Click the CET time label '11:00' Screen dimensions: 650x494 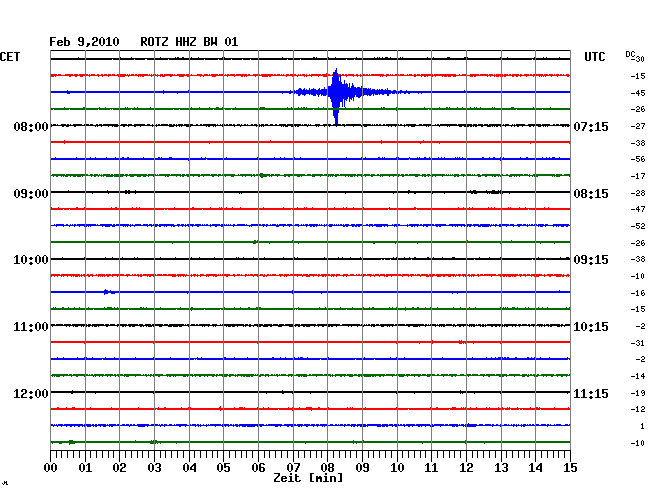[x=31, y=327]
